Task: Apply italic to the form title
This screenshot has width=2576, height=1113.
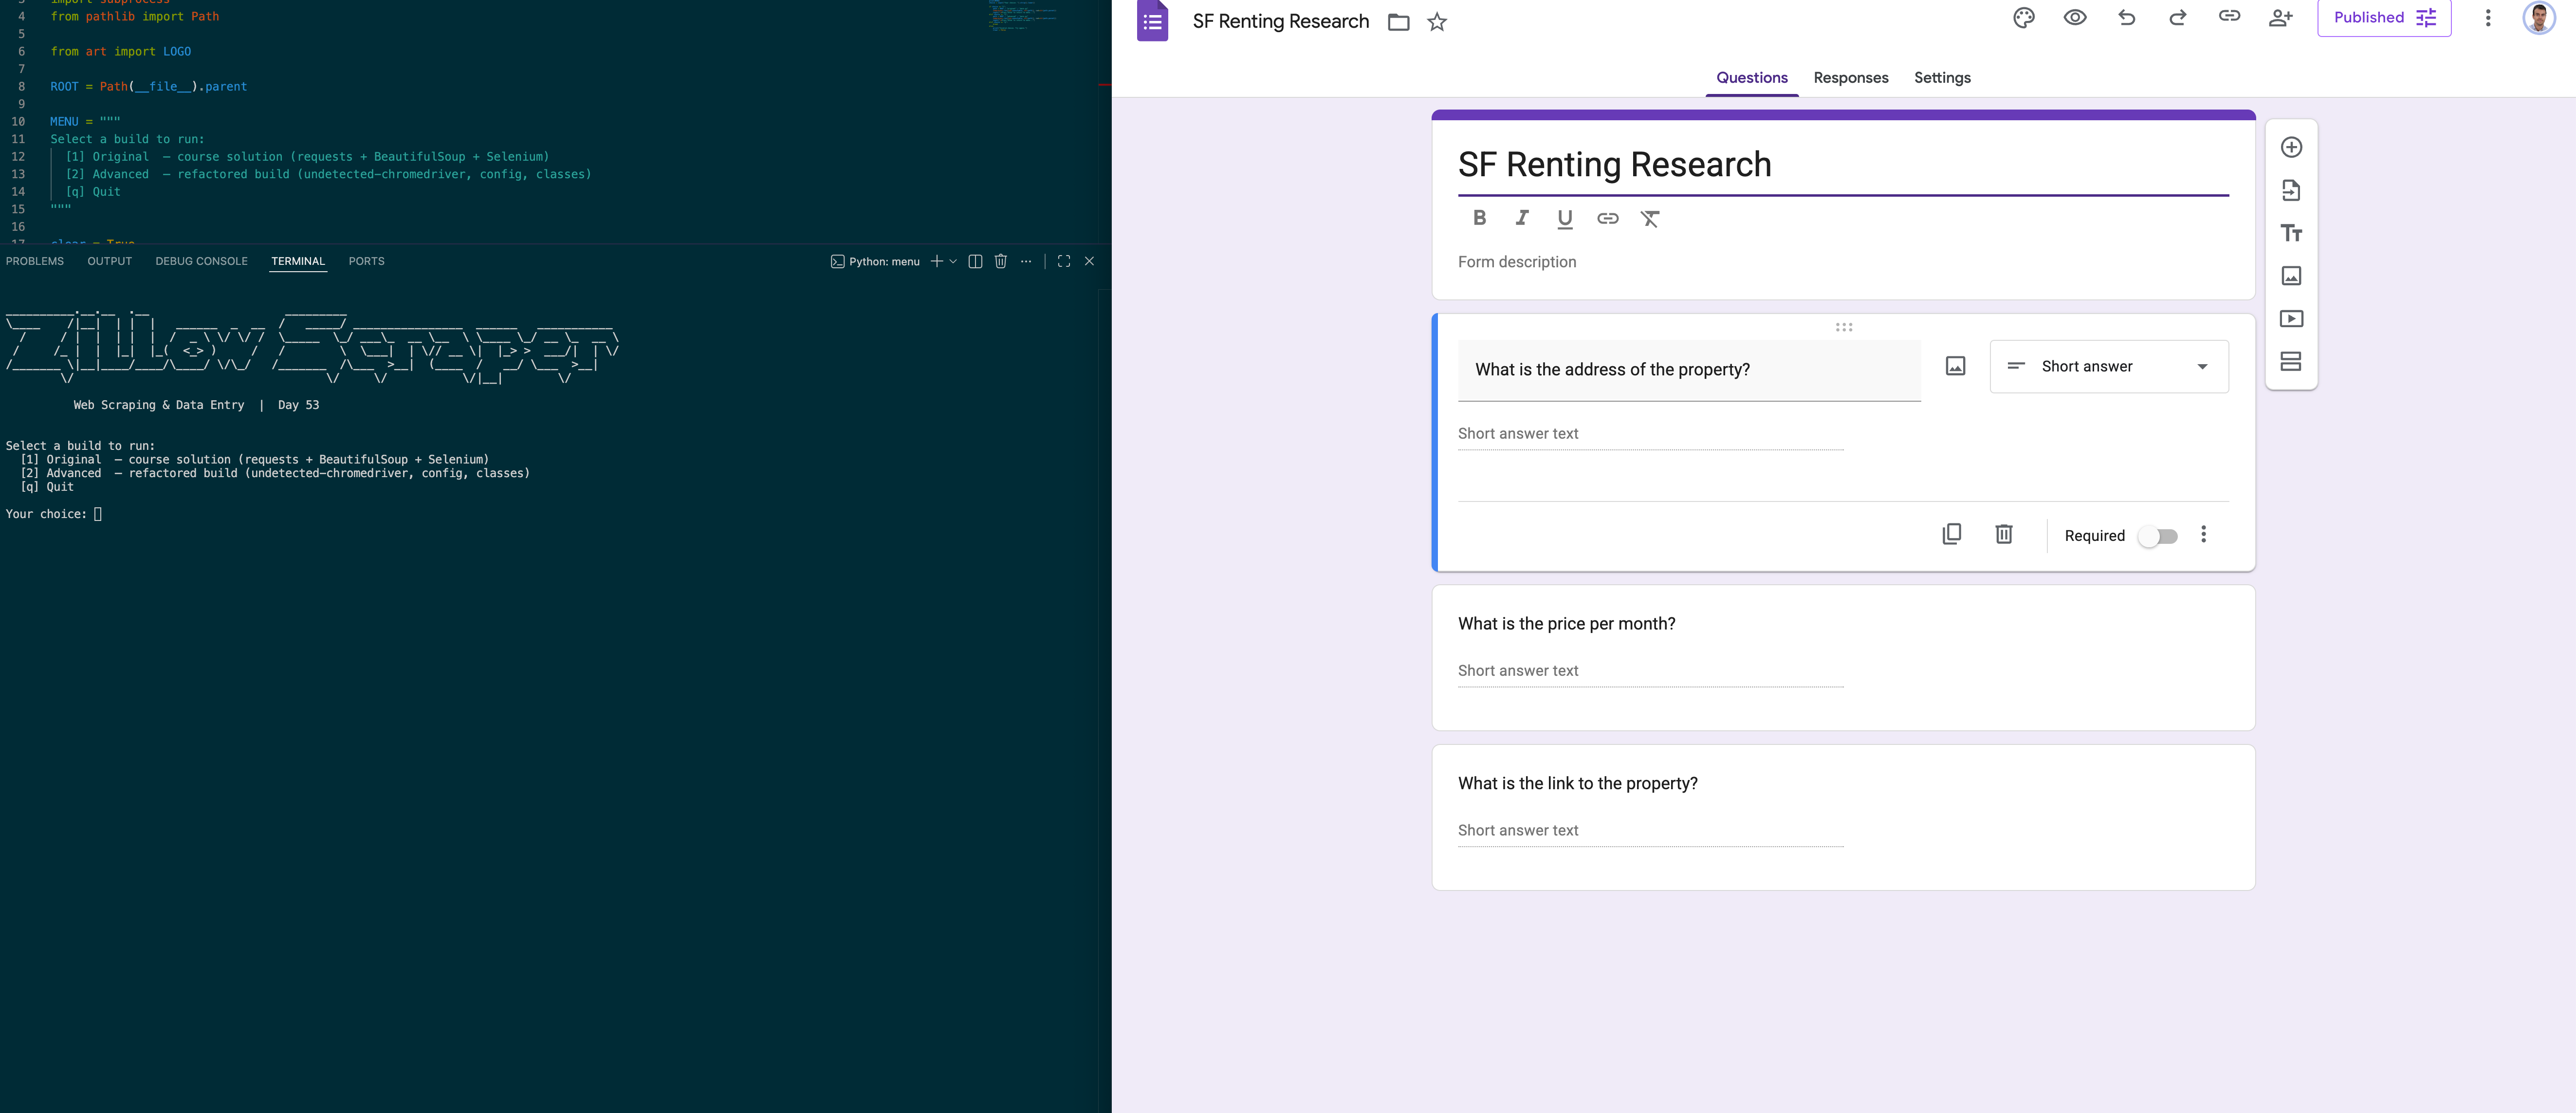Action: (1522, 218)
